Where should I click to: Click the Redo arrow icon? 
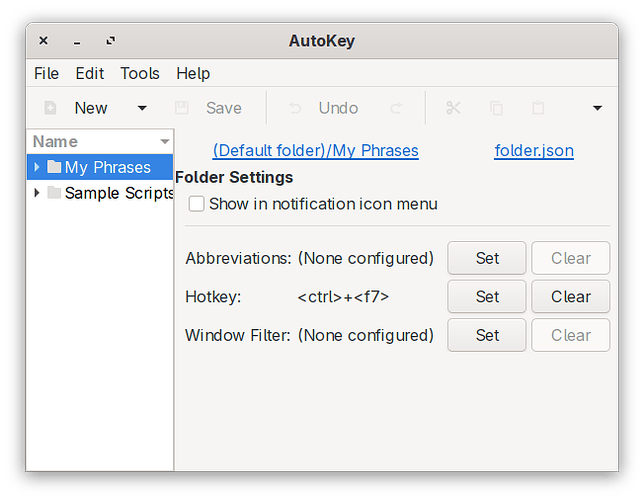tap(396, 108)
